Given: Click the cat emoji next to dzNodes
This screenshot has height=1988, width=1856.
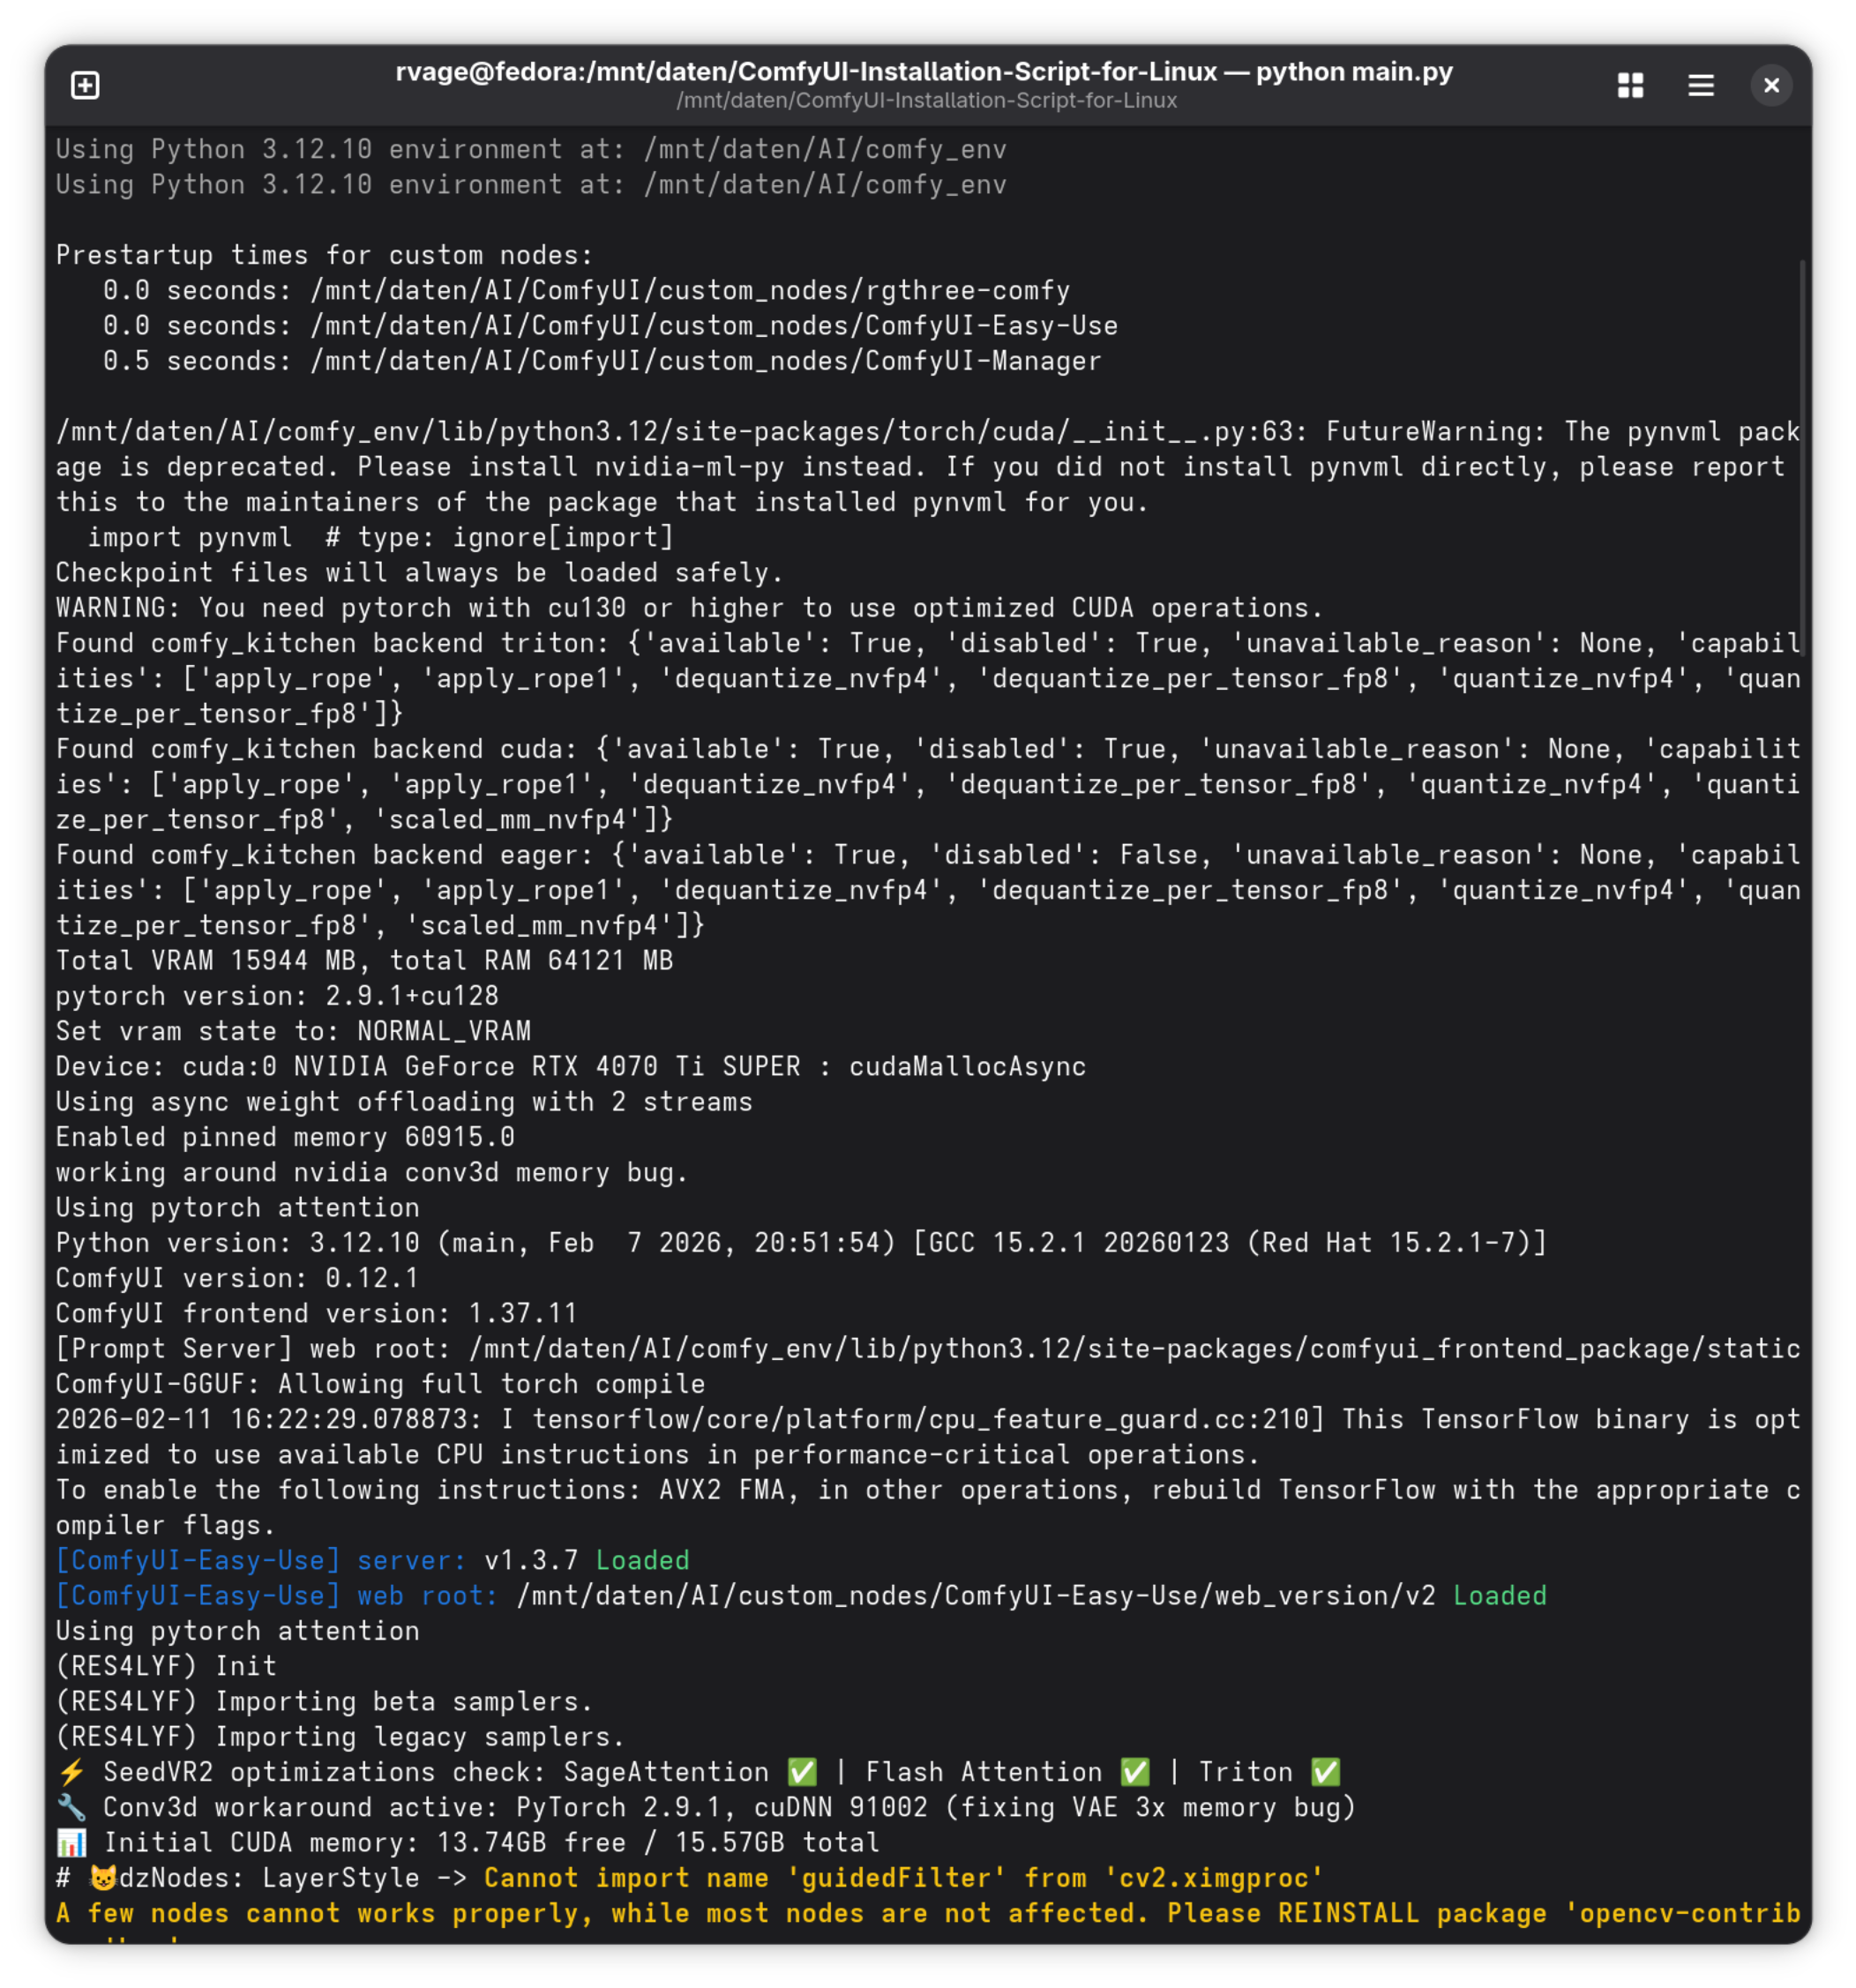Looking at the screenshot, I should [x=103, y=1877].
